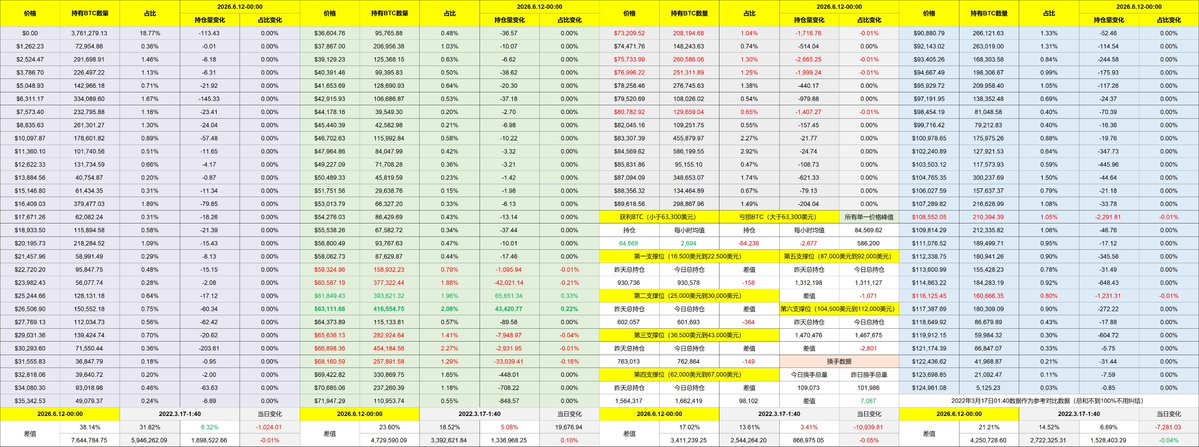Select red price cell $73,209.52
The width and height of the screenshot is (1199, 447).
pos(629,33)
